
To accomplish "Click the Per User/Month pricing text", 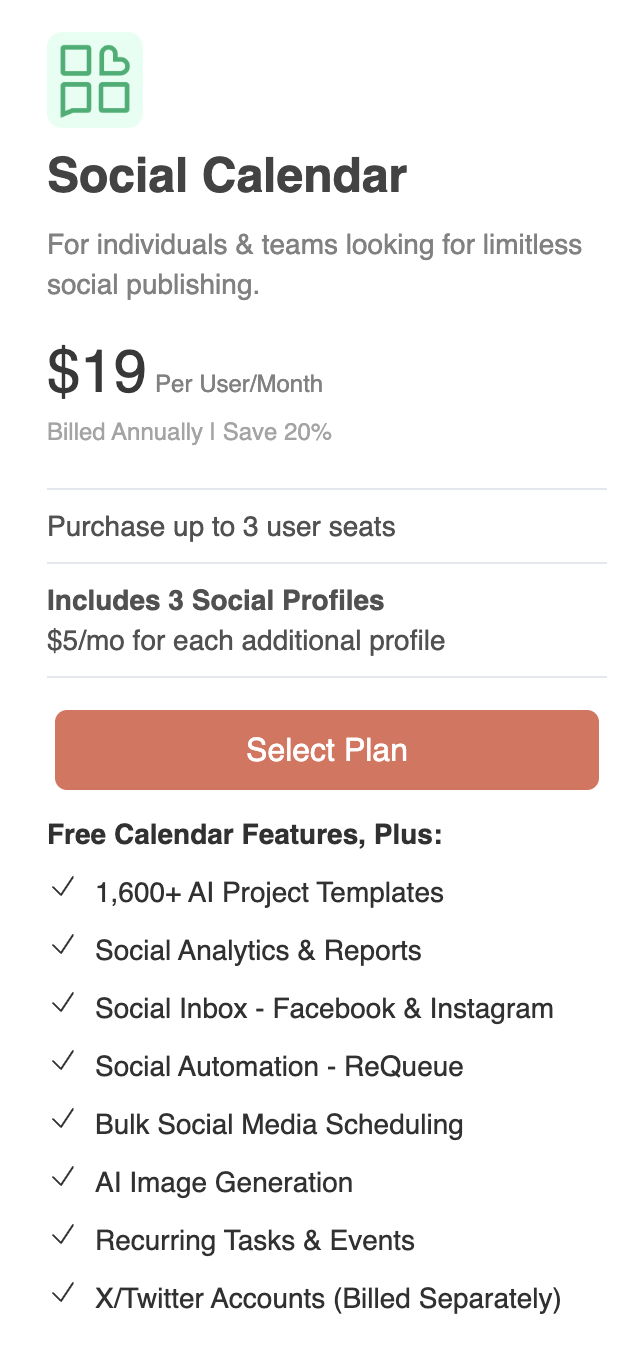I will point(238,384).
